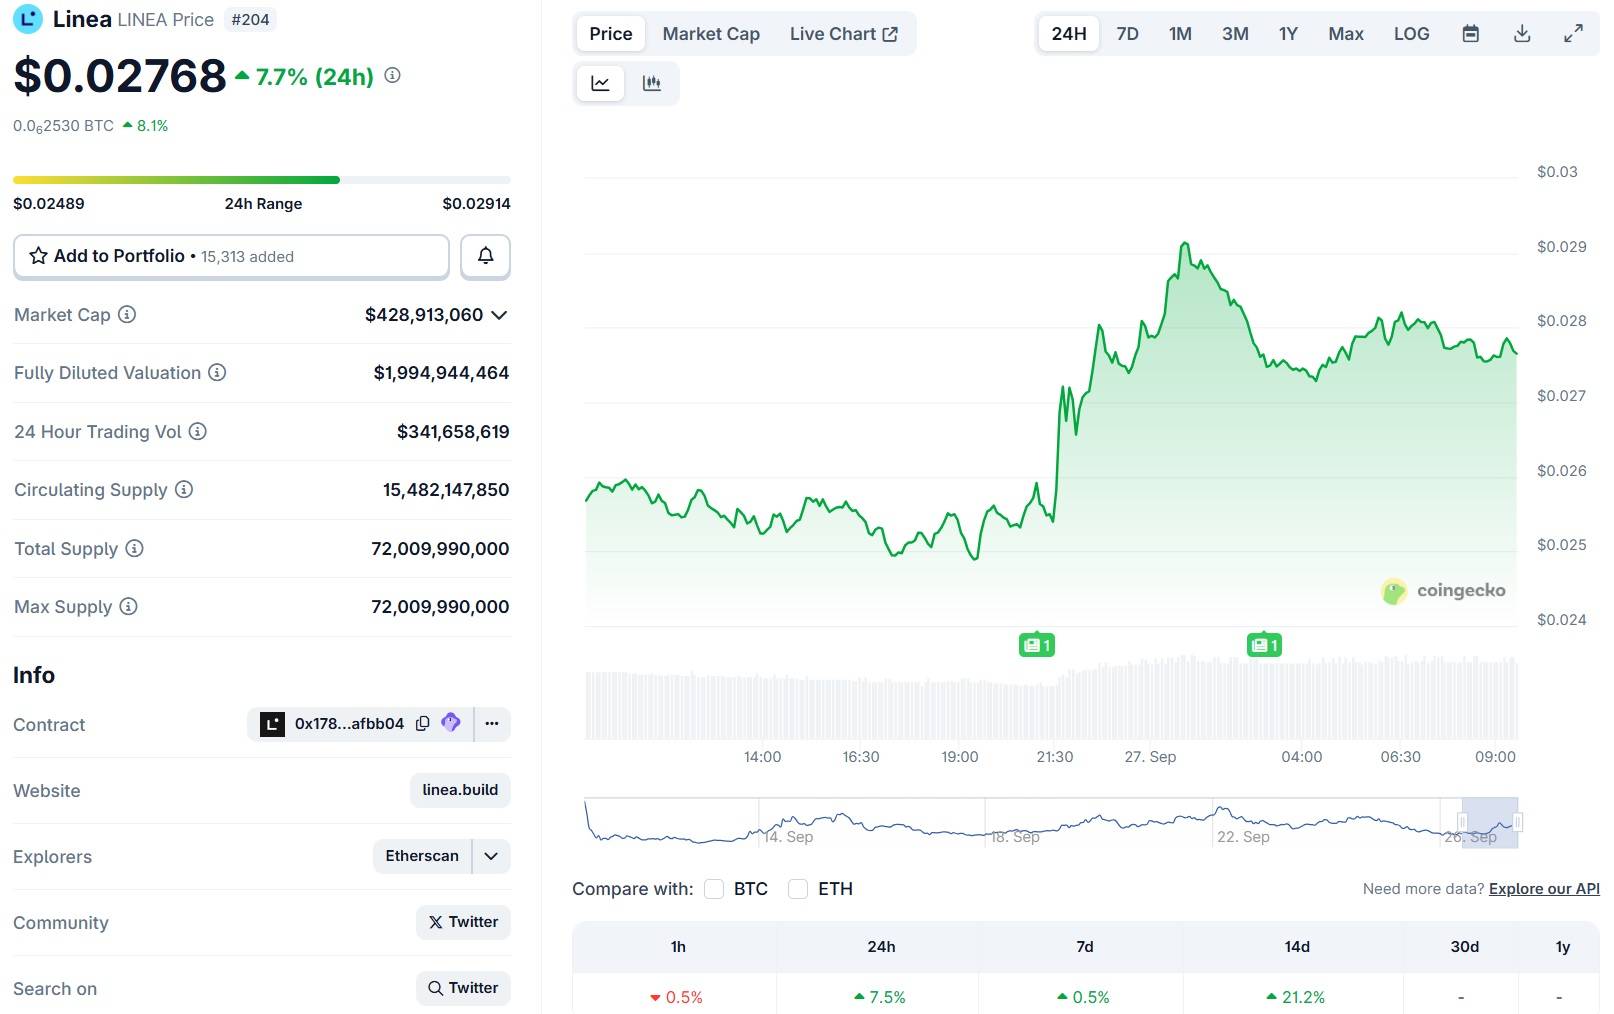Enable BTC comparison checkbox
1614x1014 pixels.
point(714,889)
